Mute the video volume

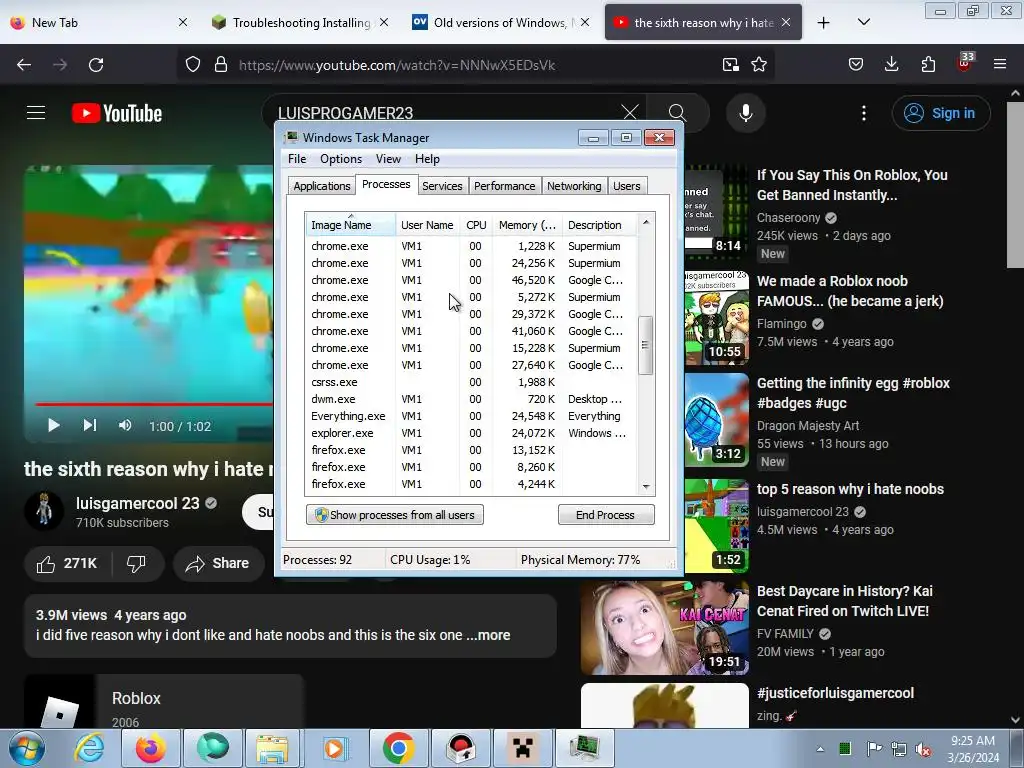click(125, 426)
